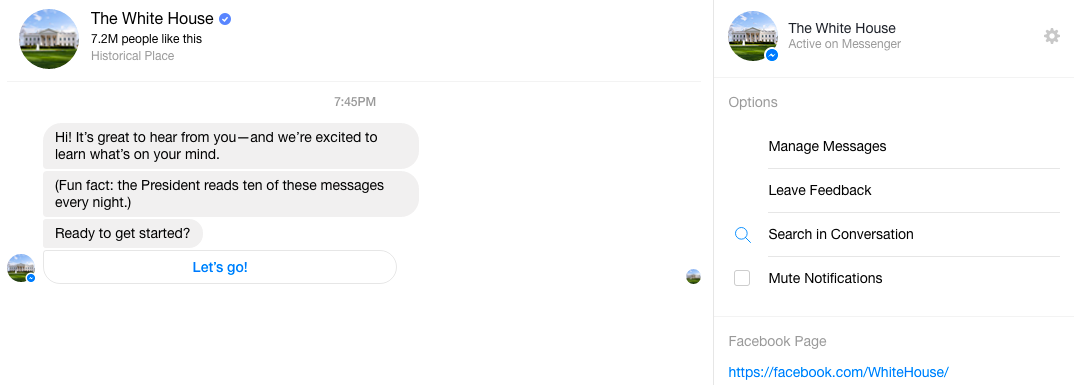Viewport: 1074px width, 385px height.
Task: Open the White House avatar in the conversation header
Action: point(49,39)
